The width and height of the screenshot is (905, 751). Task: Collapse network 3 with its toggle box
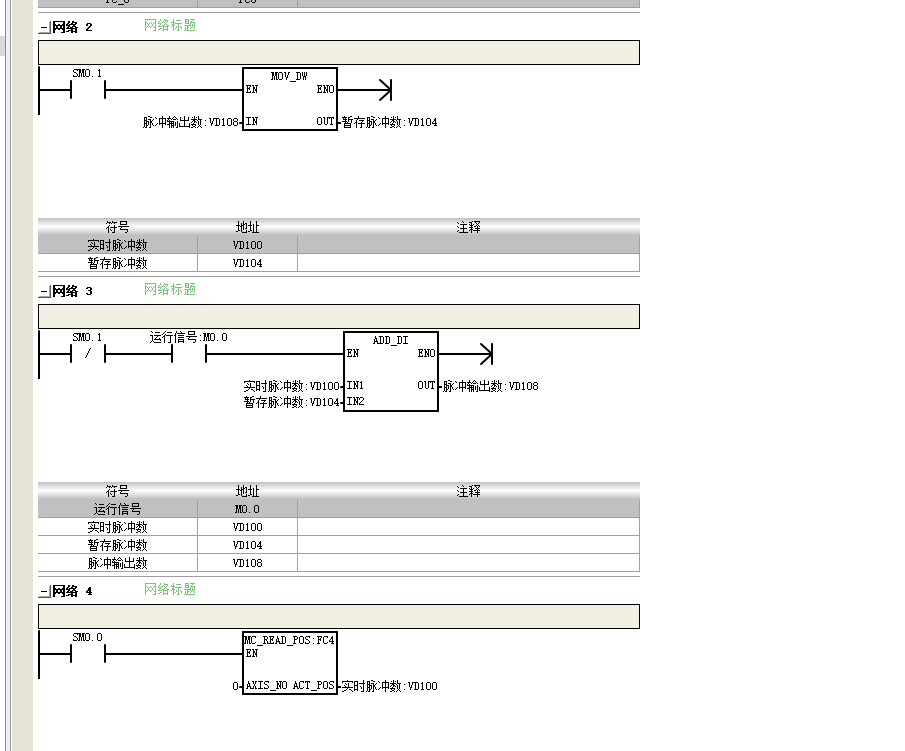(x=44, y=292)
